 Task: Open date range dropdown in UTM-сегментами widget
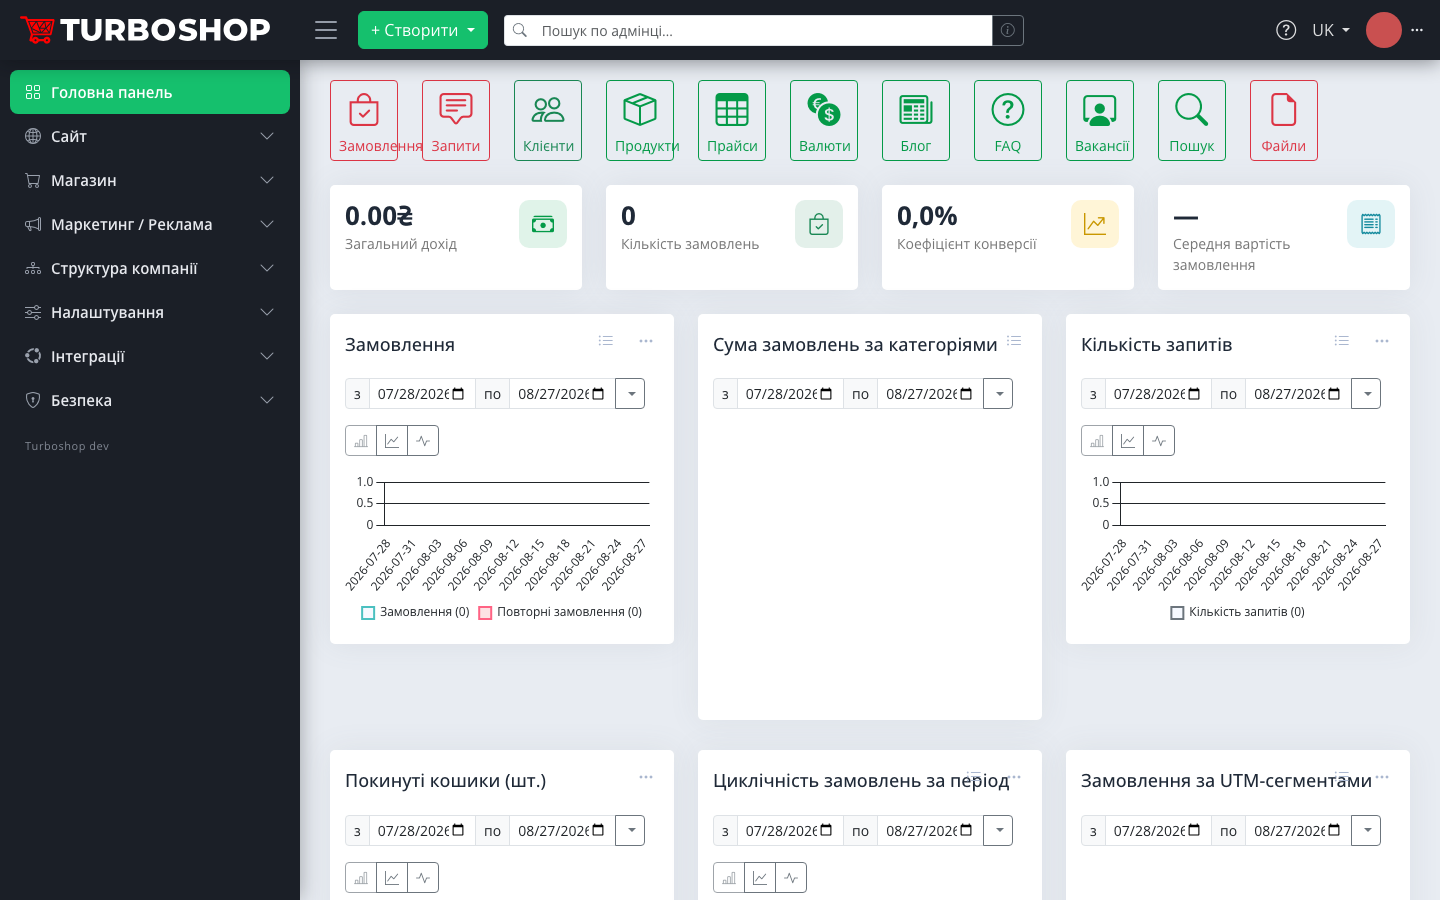tap(1367, 831)
